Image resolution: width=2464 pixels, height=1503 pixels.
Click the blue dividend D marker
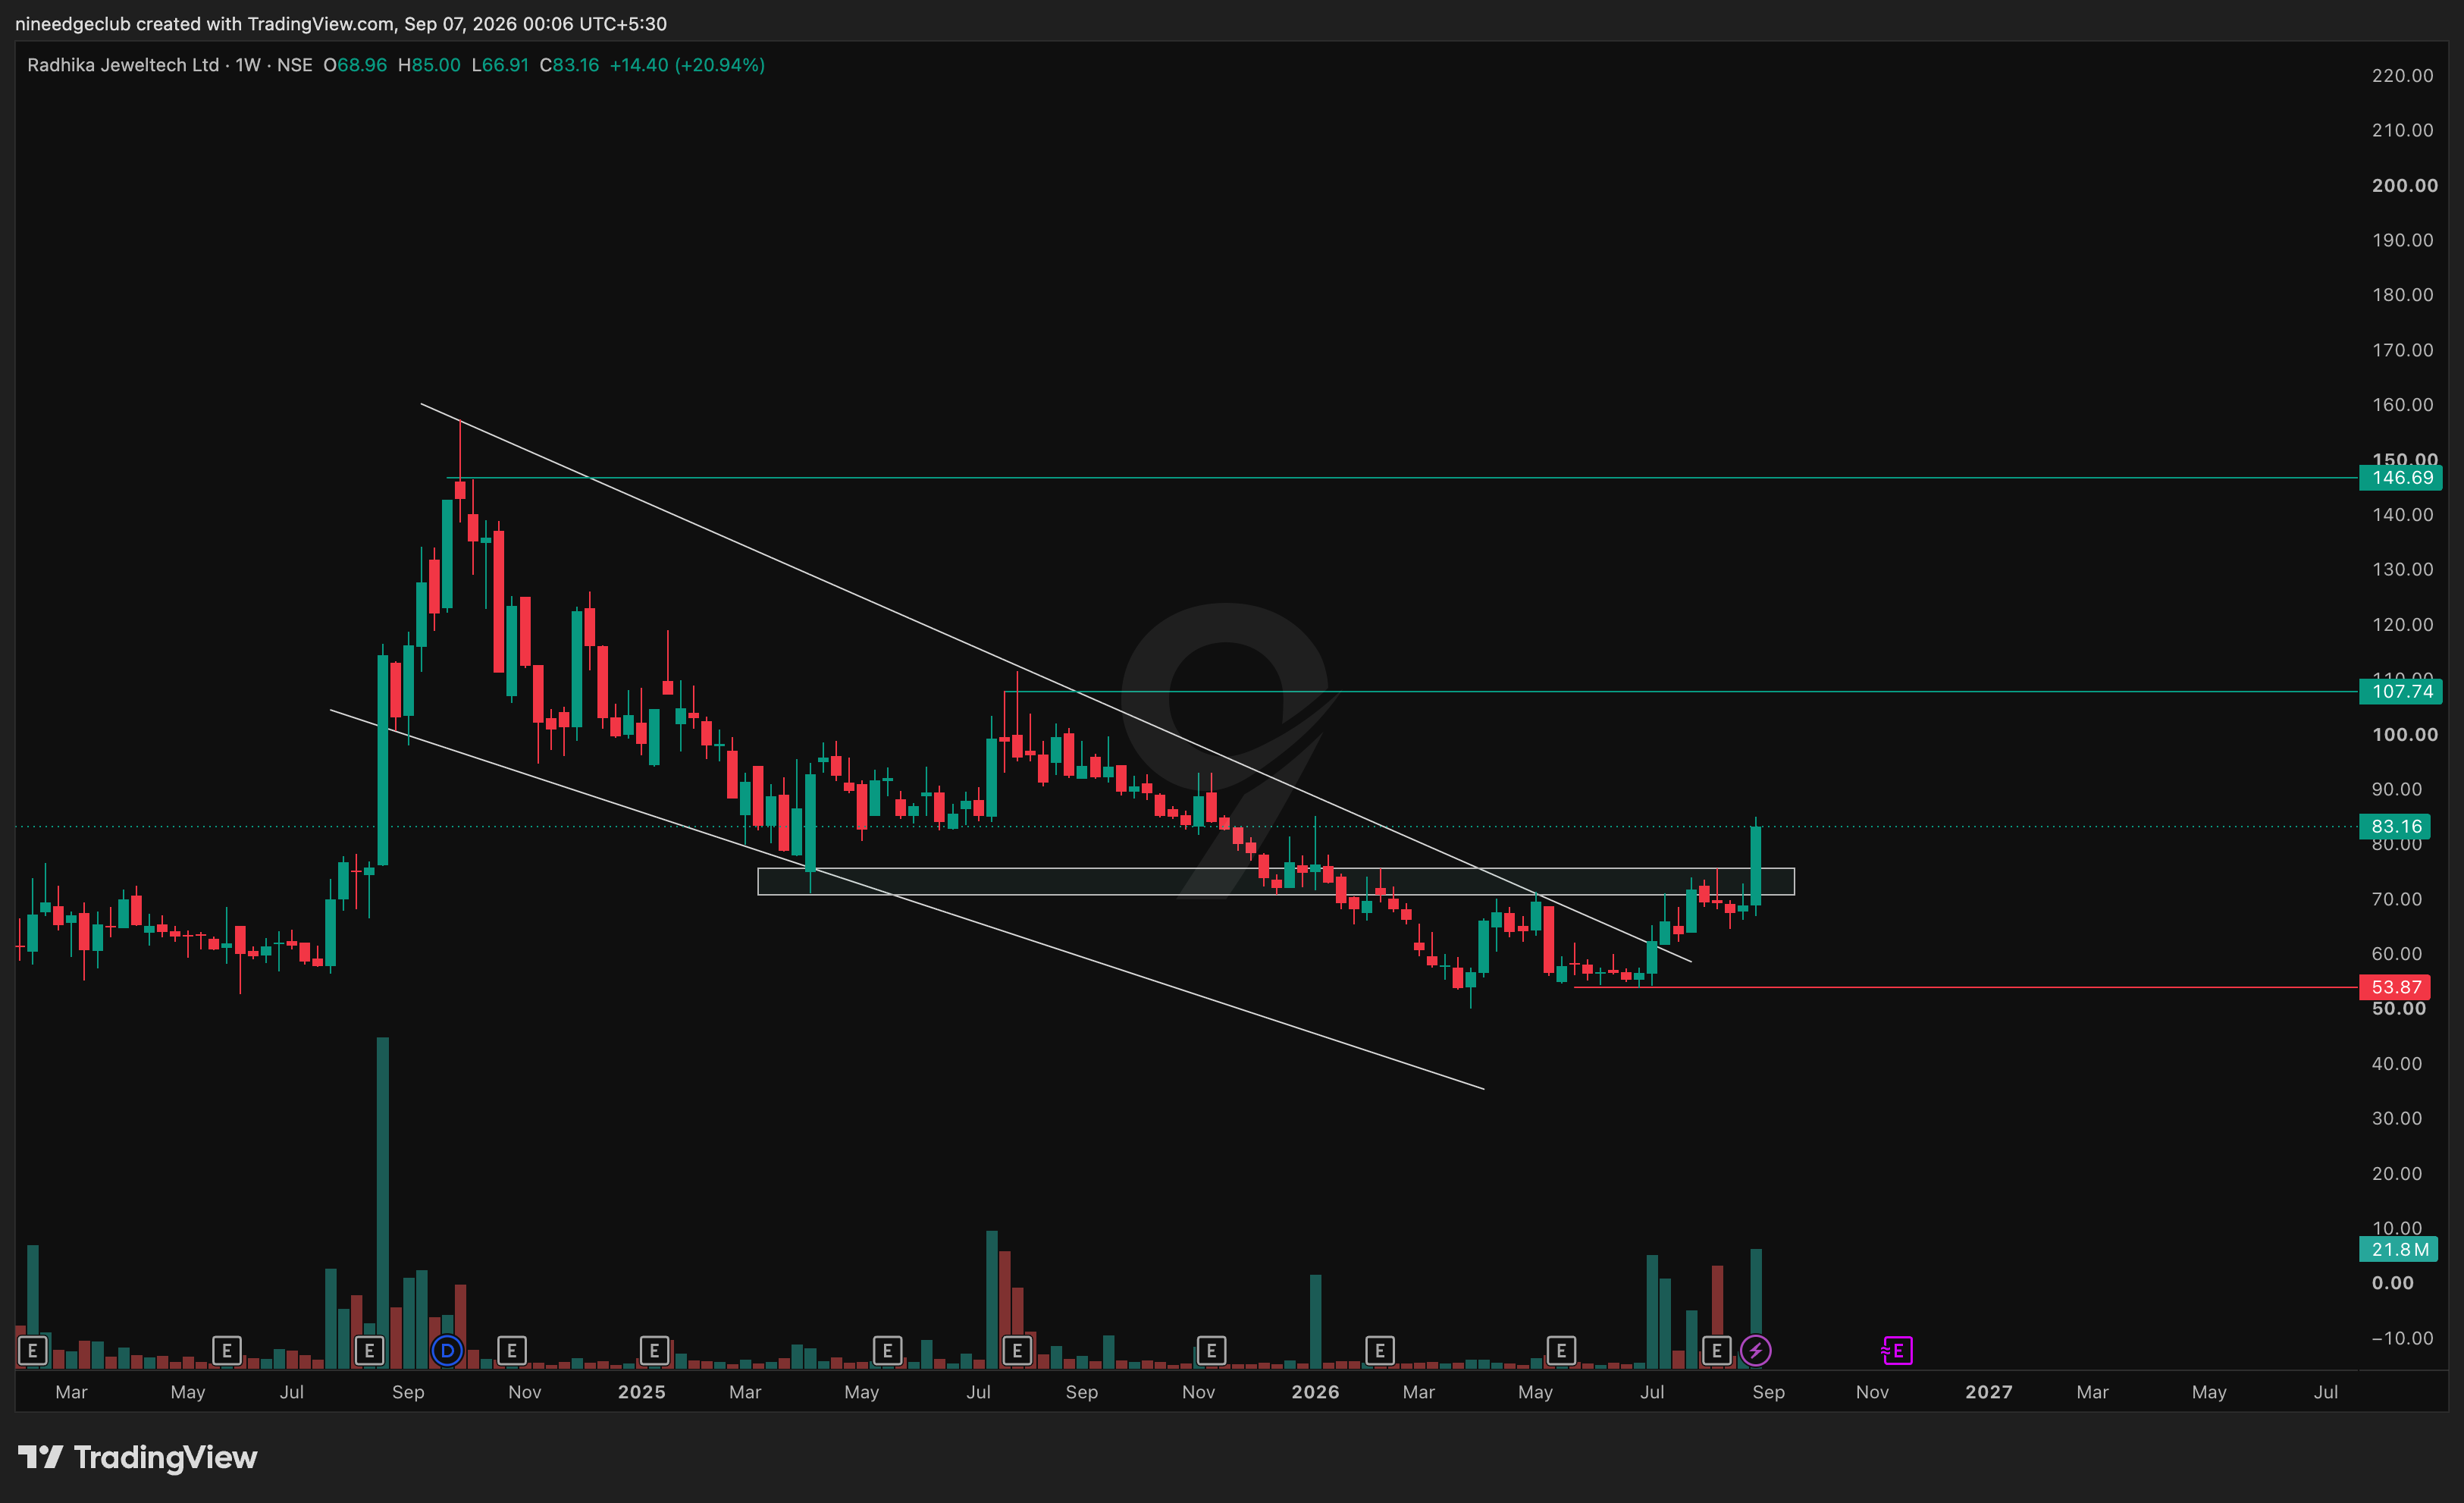[x=447, y=1351]
